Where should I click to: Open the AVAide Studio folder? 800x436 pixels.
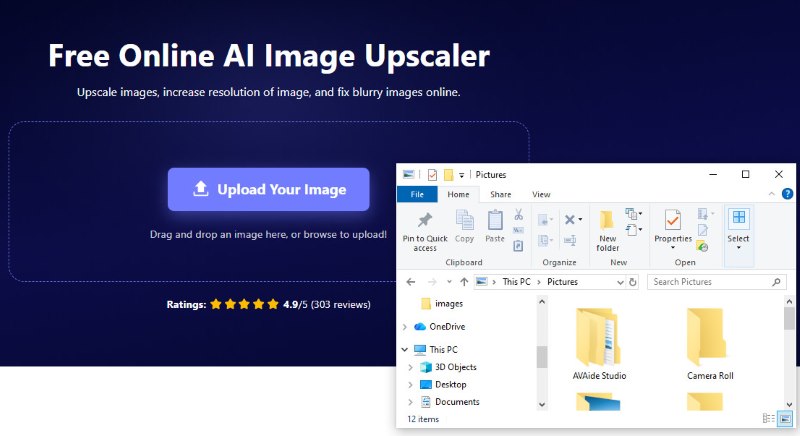(x=598, y=344)
